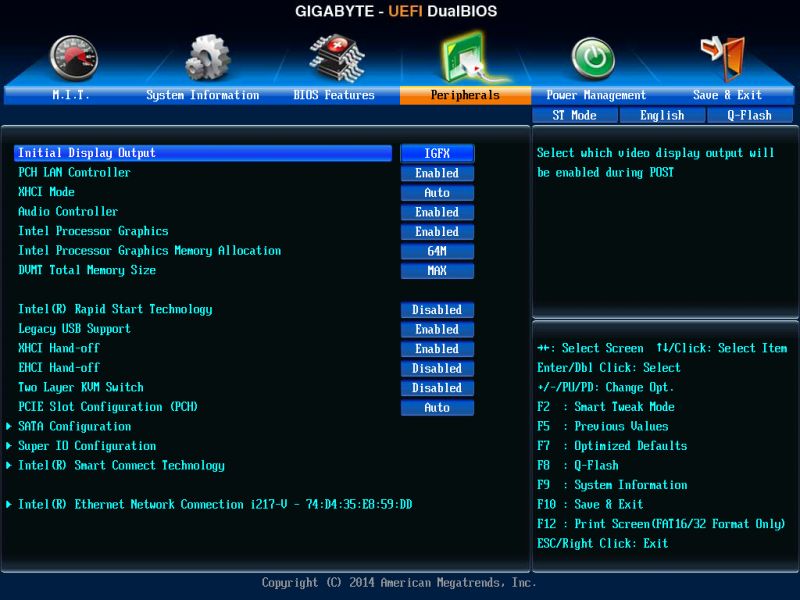Click the +/-/PU/PD: Change Opt. hint
This screenshot has height=600, width=800.
point(606,387)
